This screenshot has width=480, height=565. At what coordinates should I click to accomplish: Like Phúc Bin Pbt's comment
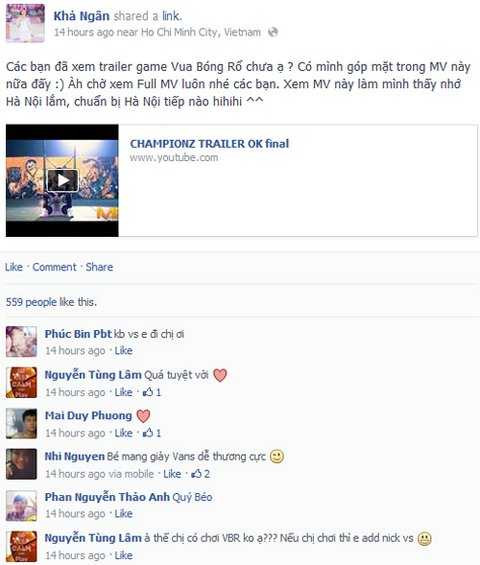[123, 350]
